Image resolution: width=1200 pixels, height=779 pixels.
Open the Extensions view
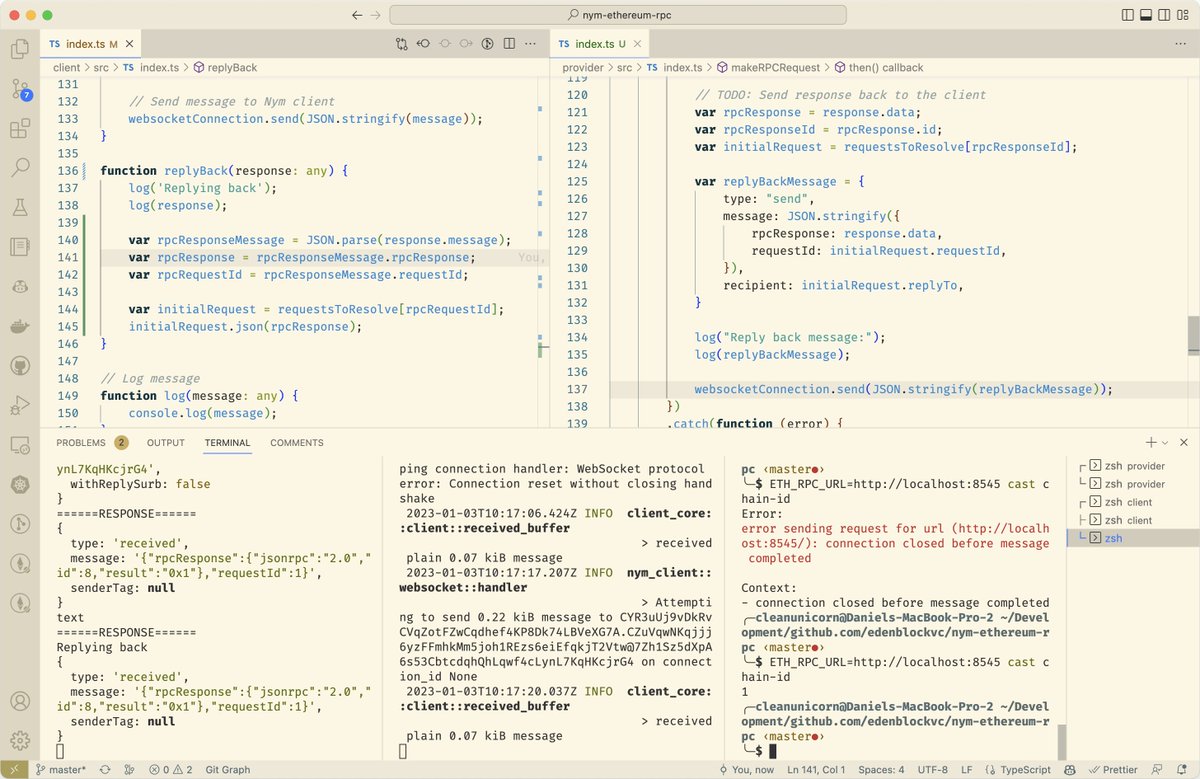19,129
